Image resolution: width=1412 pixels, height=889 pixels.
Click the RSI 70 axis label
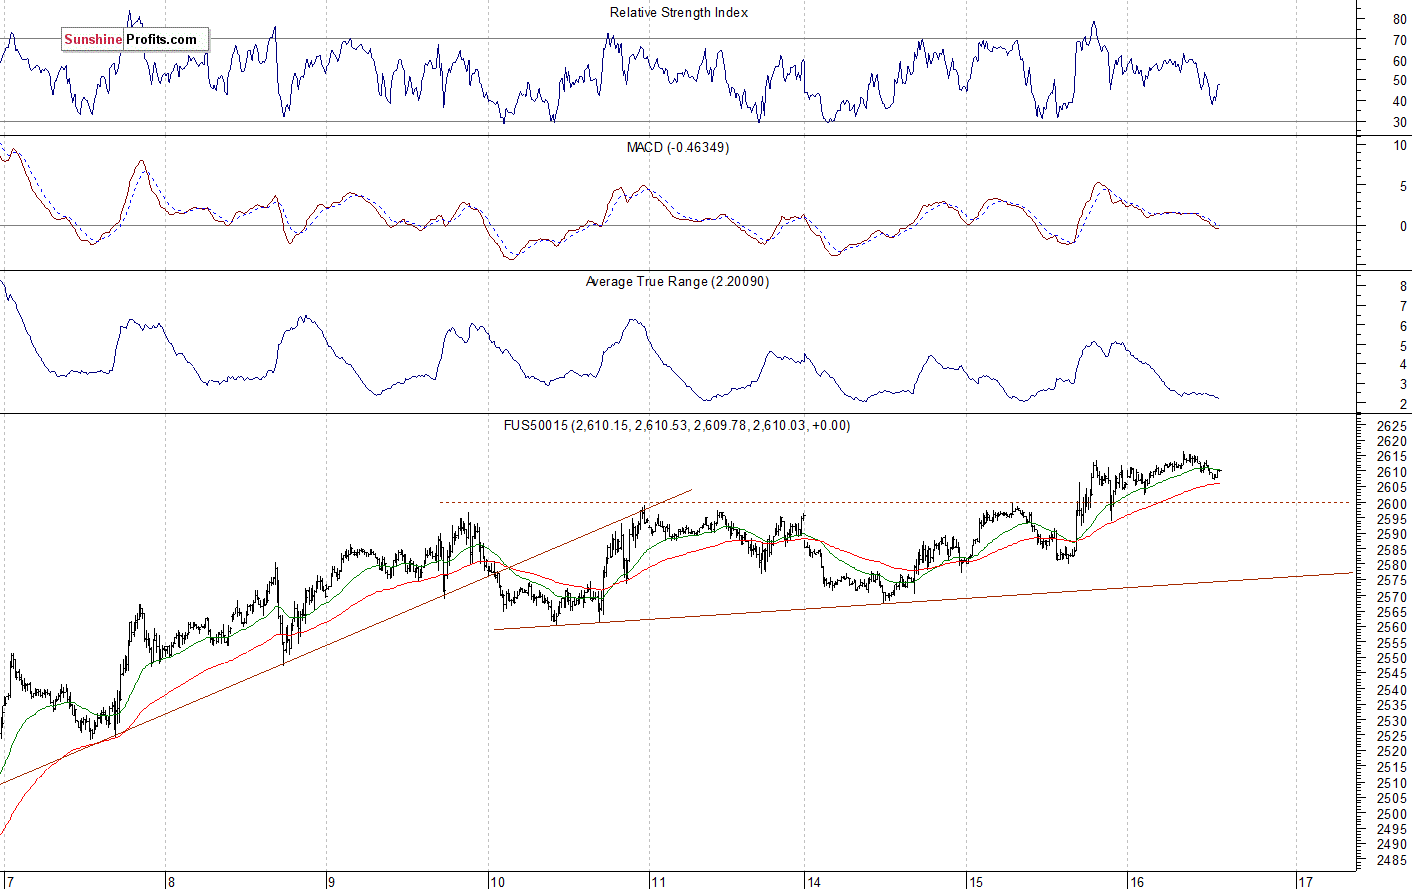[x=1400, y=41]
